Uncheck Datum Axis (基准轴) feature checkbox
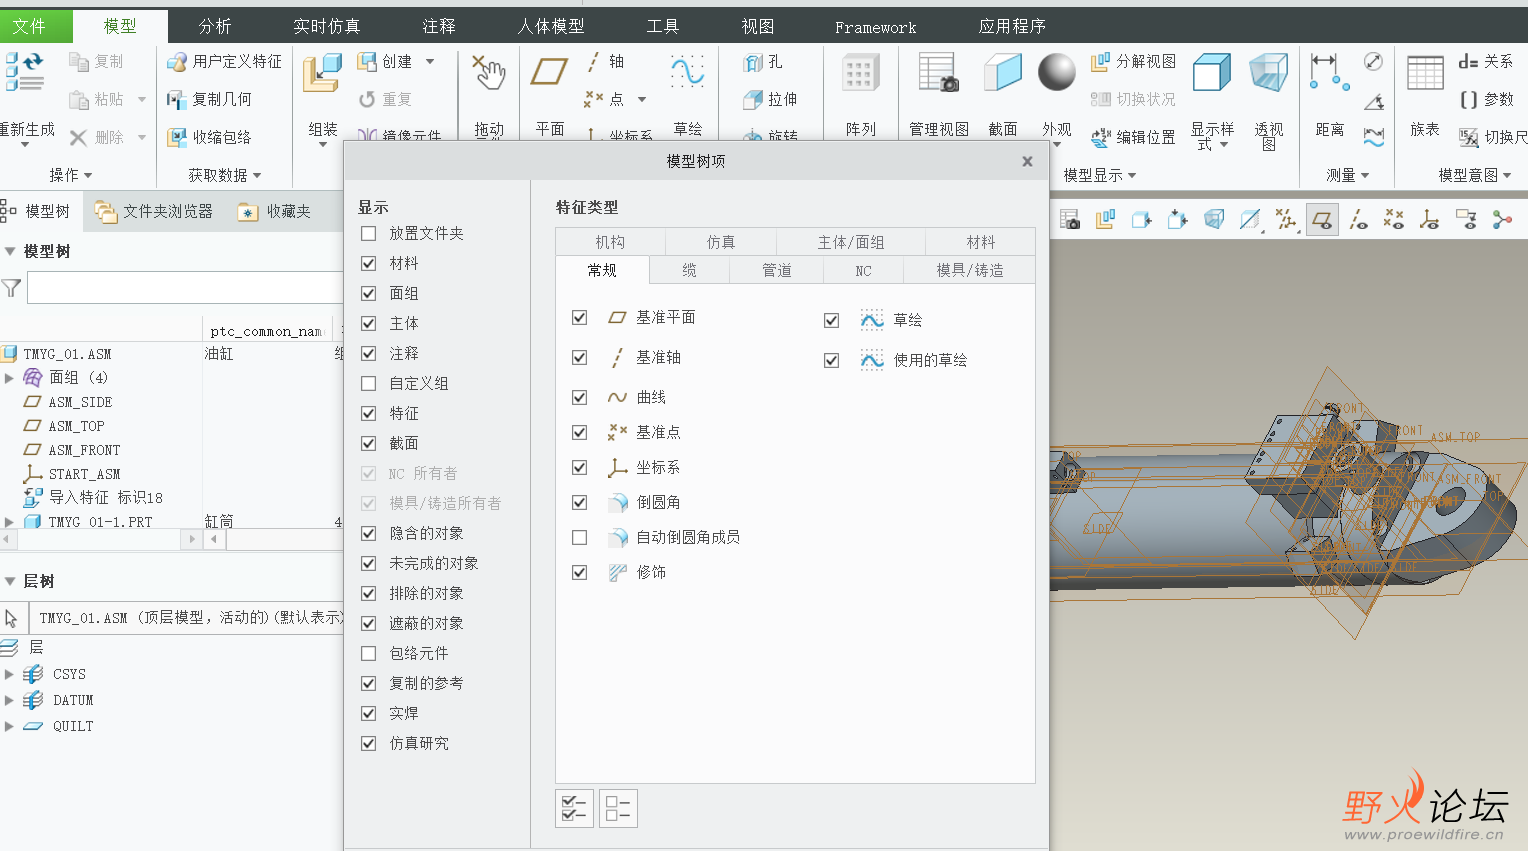Image resolution: width=1528 pixels, height=851 pixels. (x=579, y=357)
